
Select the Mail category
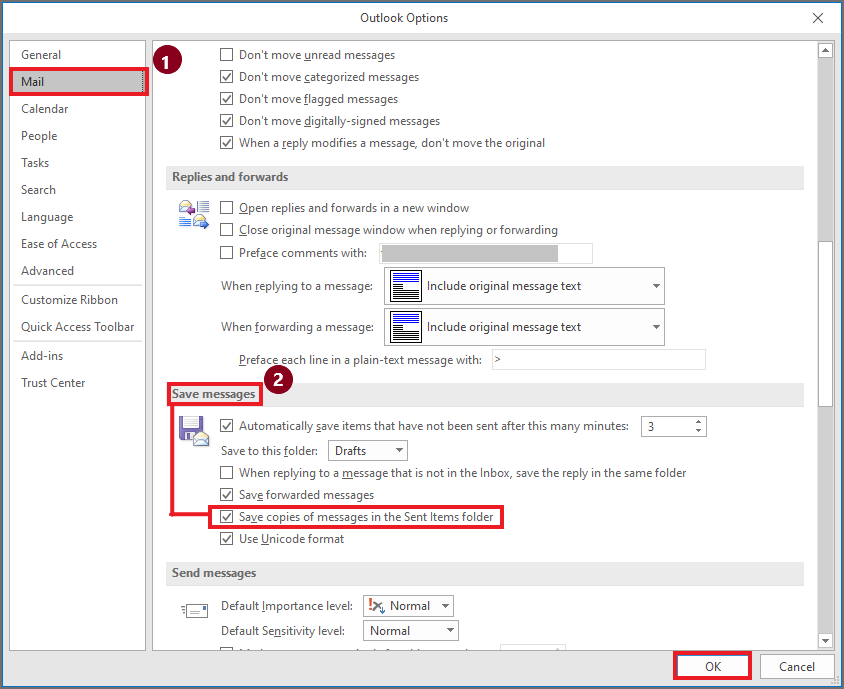[78, 82]
